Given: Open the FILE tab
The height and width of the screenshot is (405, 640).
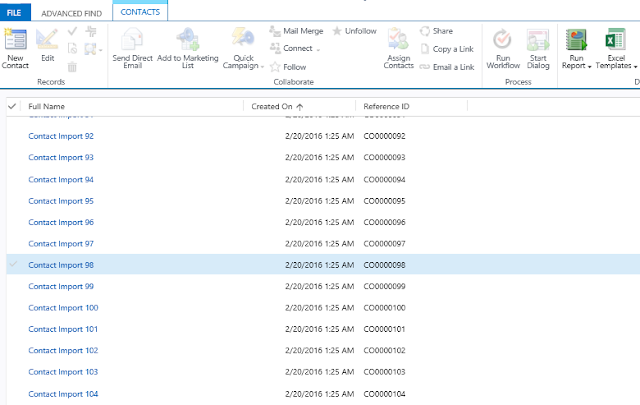Looking at the screenshot, I should (15, 13).
